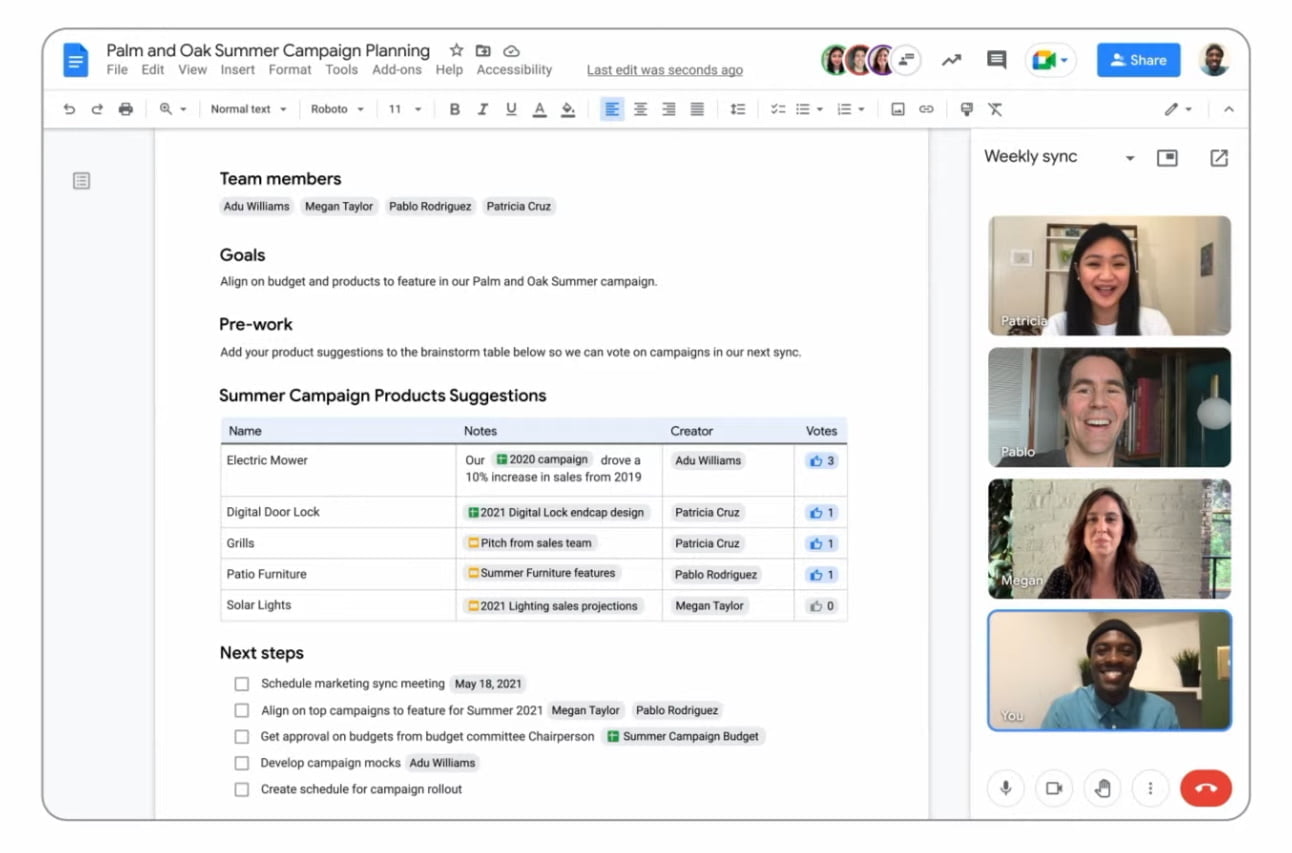The width and height of the screenshot is (1292, 853).
Task: Open the Roboto font dropdown
Action: tap(336, 109)
